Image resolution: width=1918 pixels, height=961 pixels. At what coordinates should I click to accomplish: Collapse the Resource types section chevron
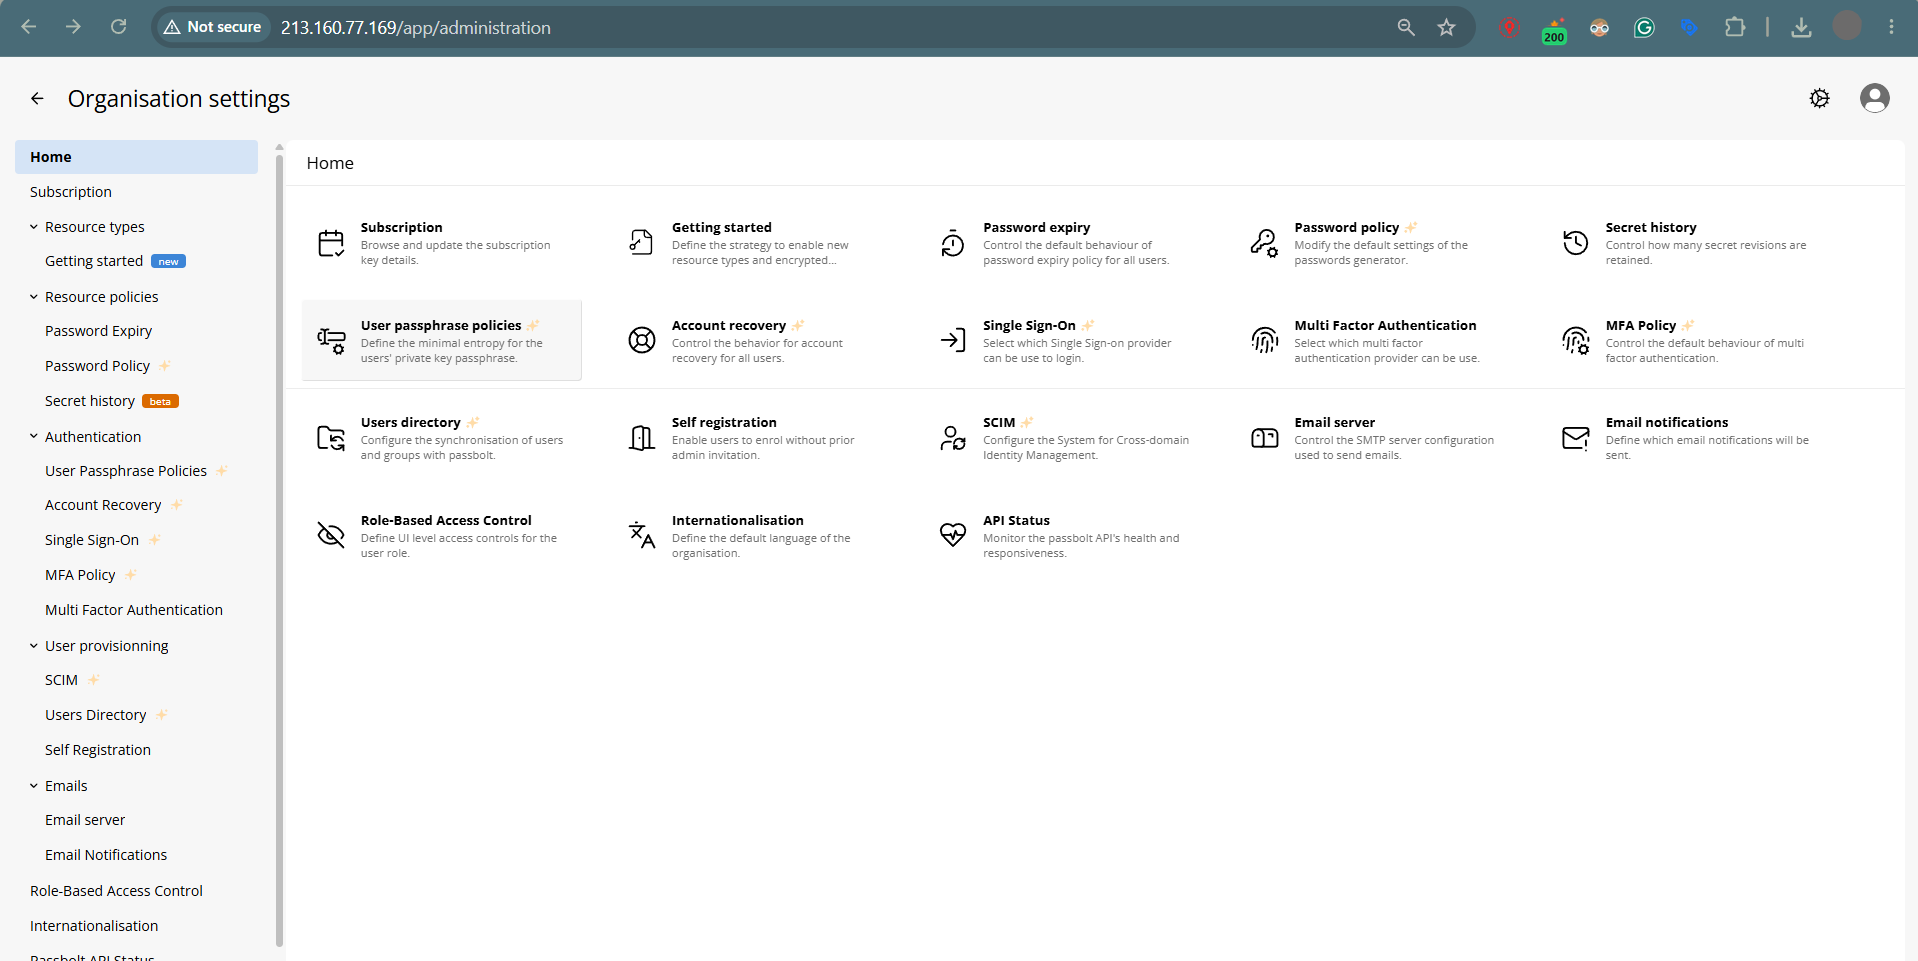coord(34,227)
